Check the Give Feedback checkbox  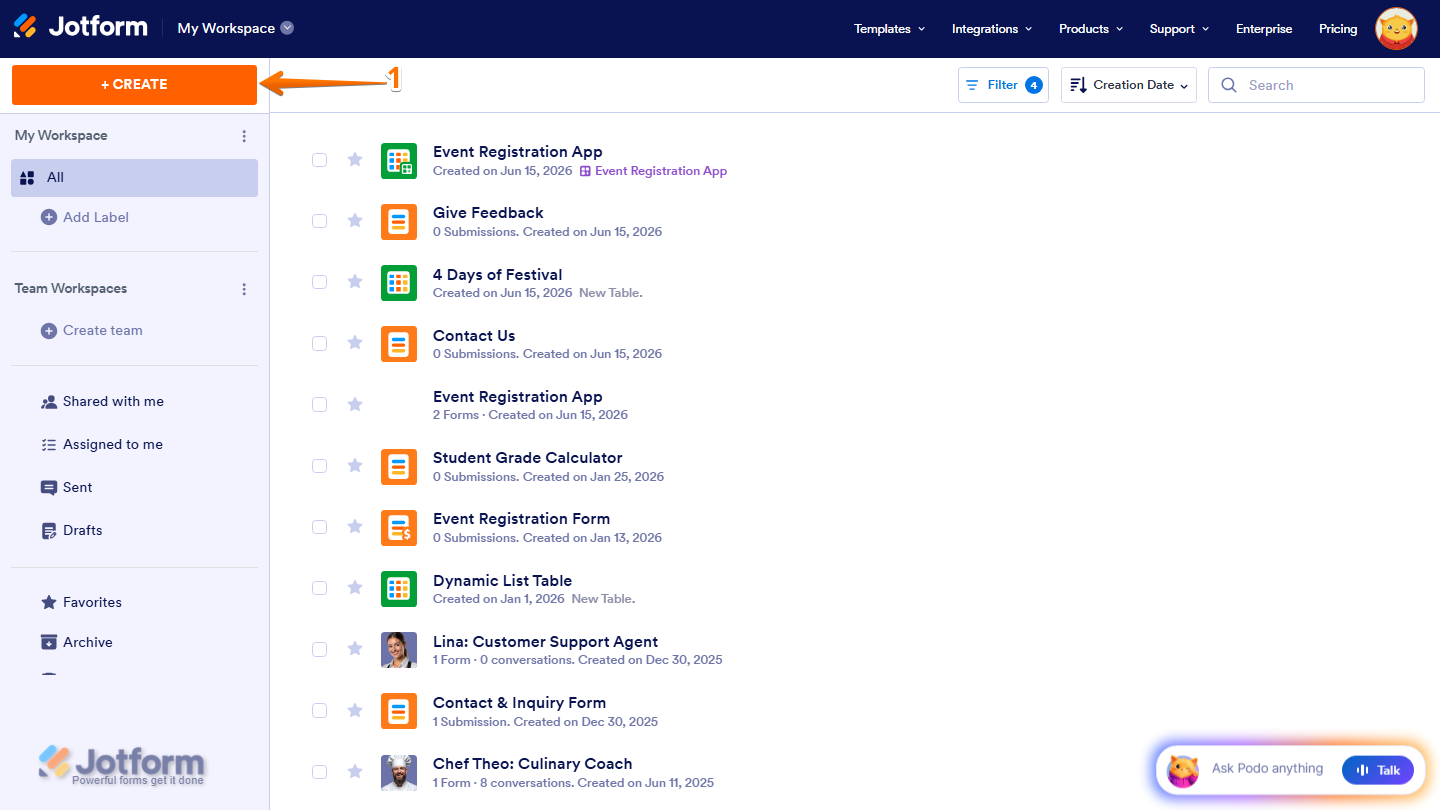[x=319, y=221]
